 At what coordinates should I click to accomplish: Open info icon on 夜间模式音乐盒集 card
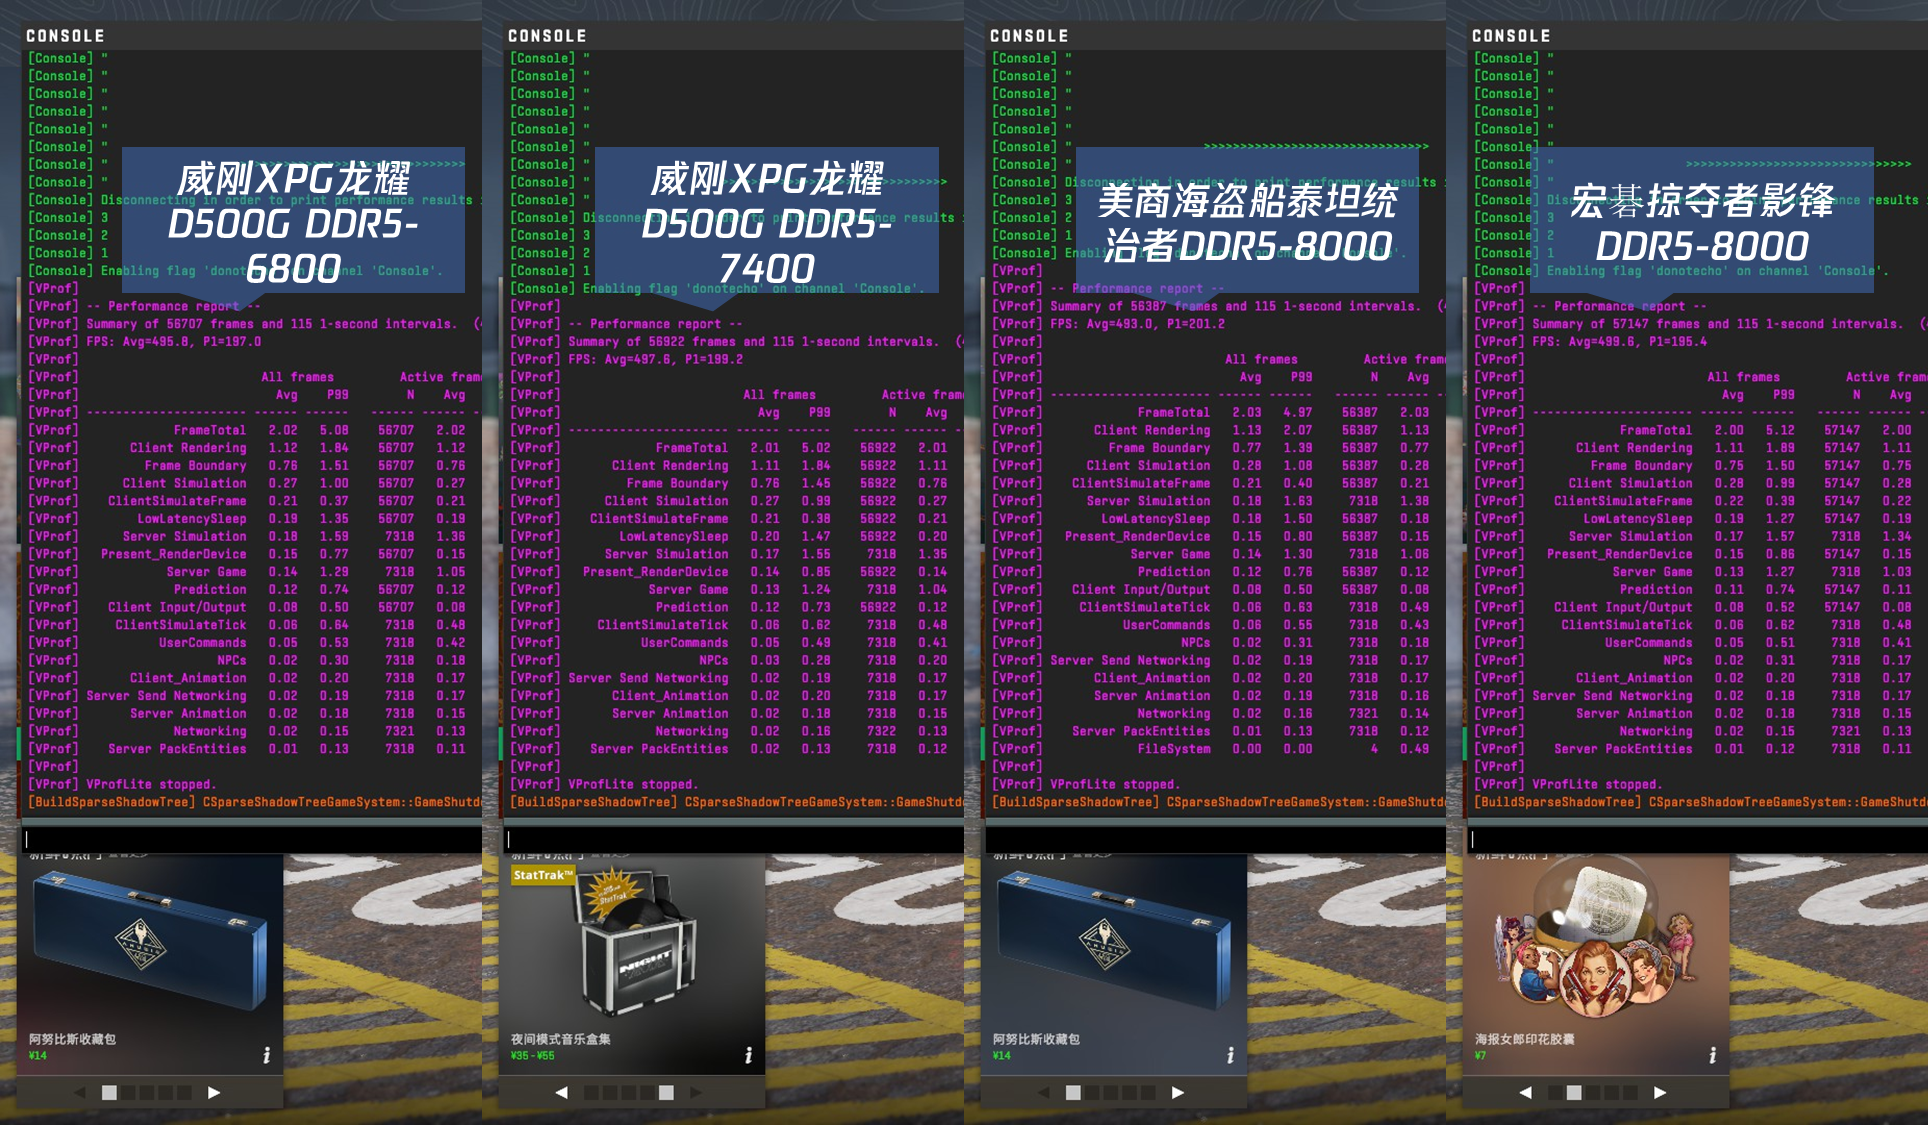click(x=748, y=1055)
